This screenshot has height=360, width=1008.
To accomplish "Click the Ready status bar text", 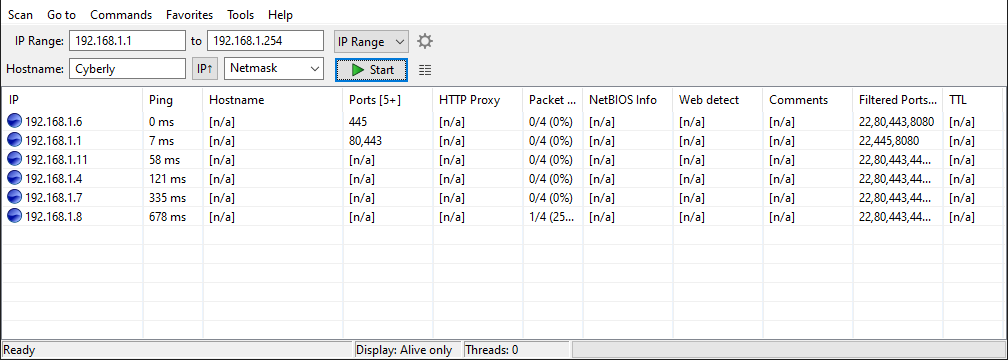I will click(19, 350).
